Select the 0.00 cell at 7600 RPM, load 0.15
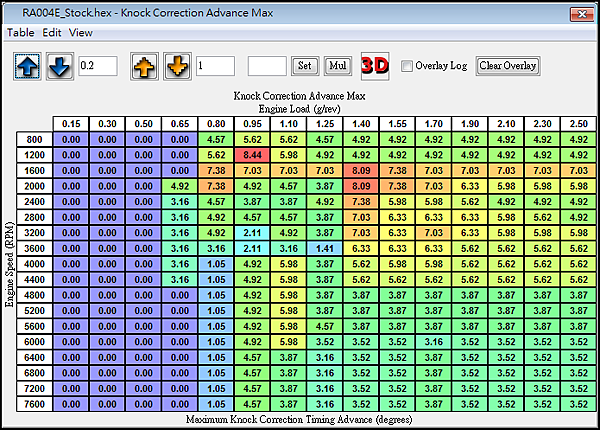Viewport: 600px width, 430px height. 71,404
